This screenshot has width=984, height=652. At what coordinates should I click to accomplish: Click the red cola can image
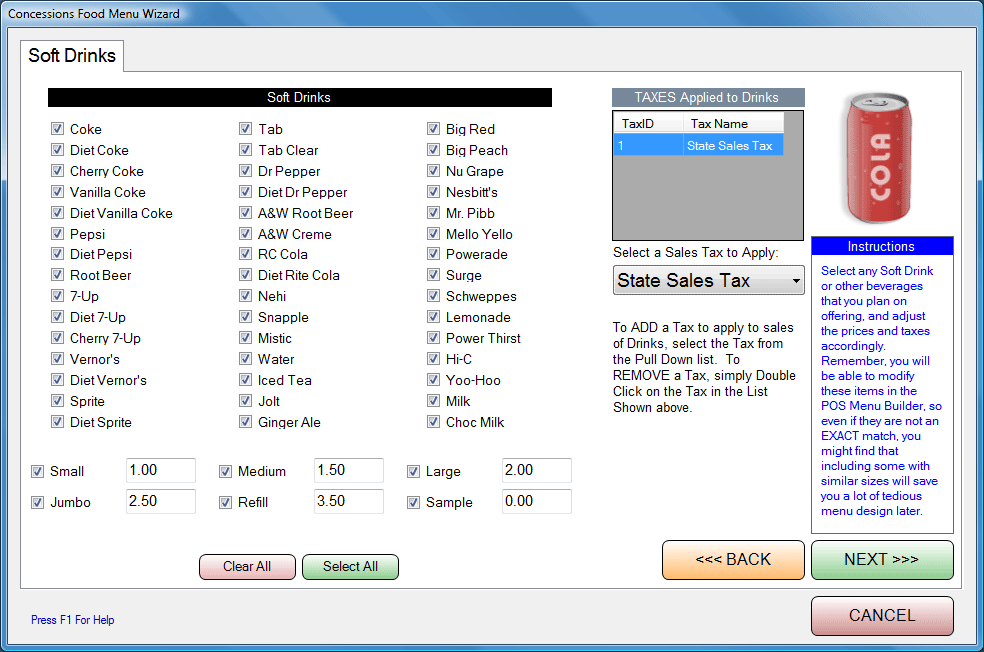[879, 158]
